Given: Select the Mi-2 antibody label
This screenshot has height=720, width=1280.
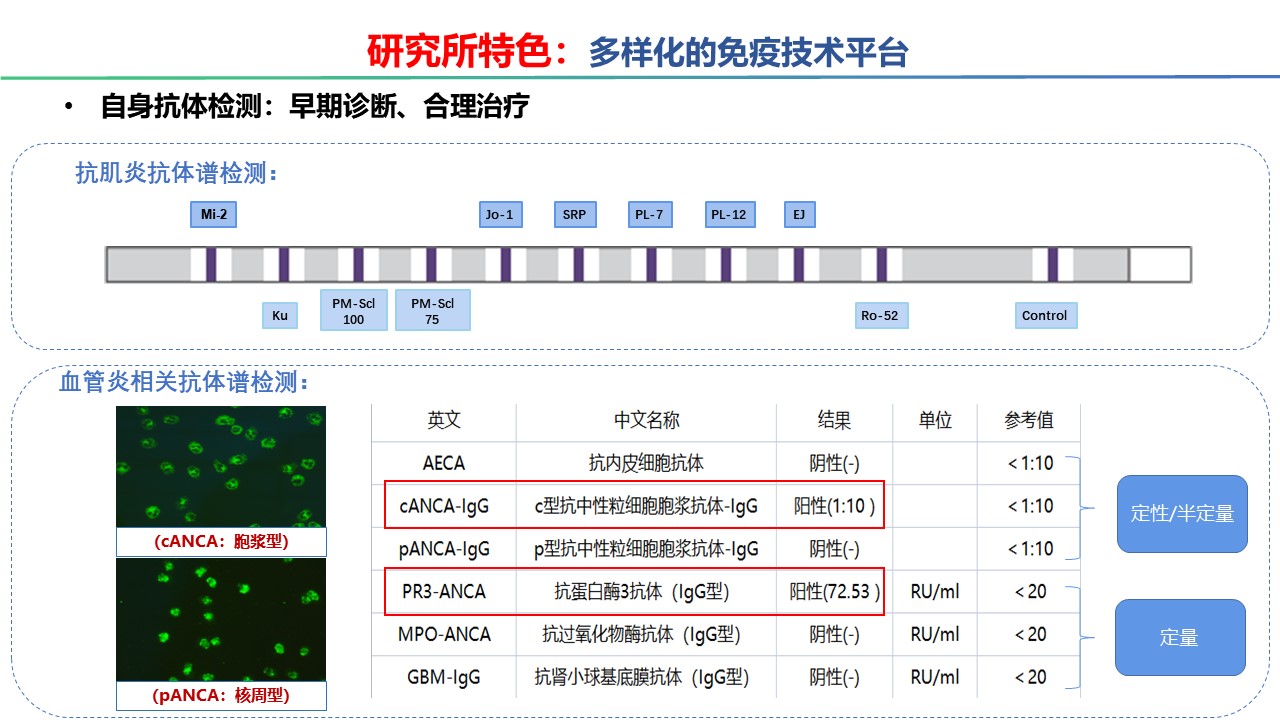Looking at the screenshot, I should coord(214,214).
